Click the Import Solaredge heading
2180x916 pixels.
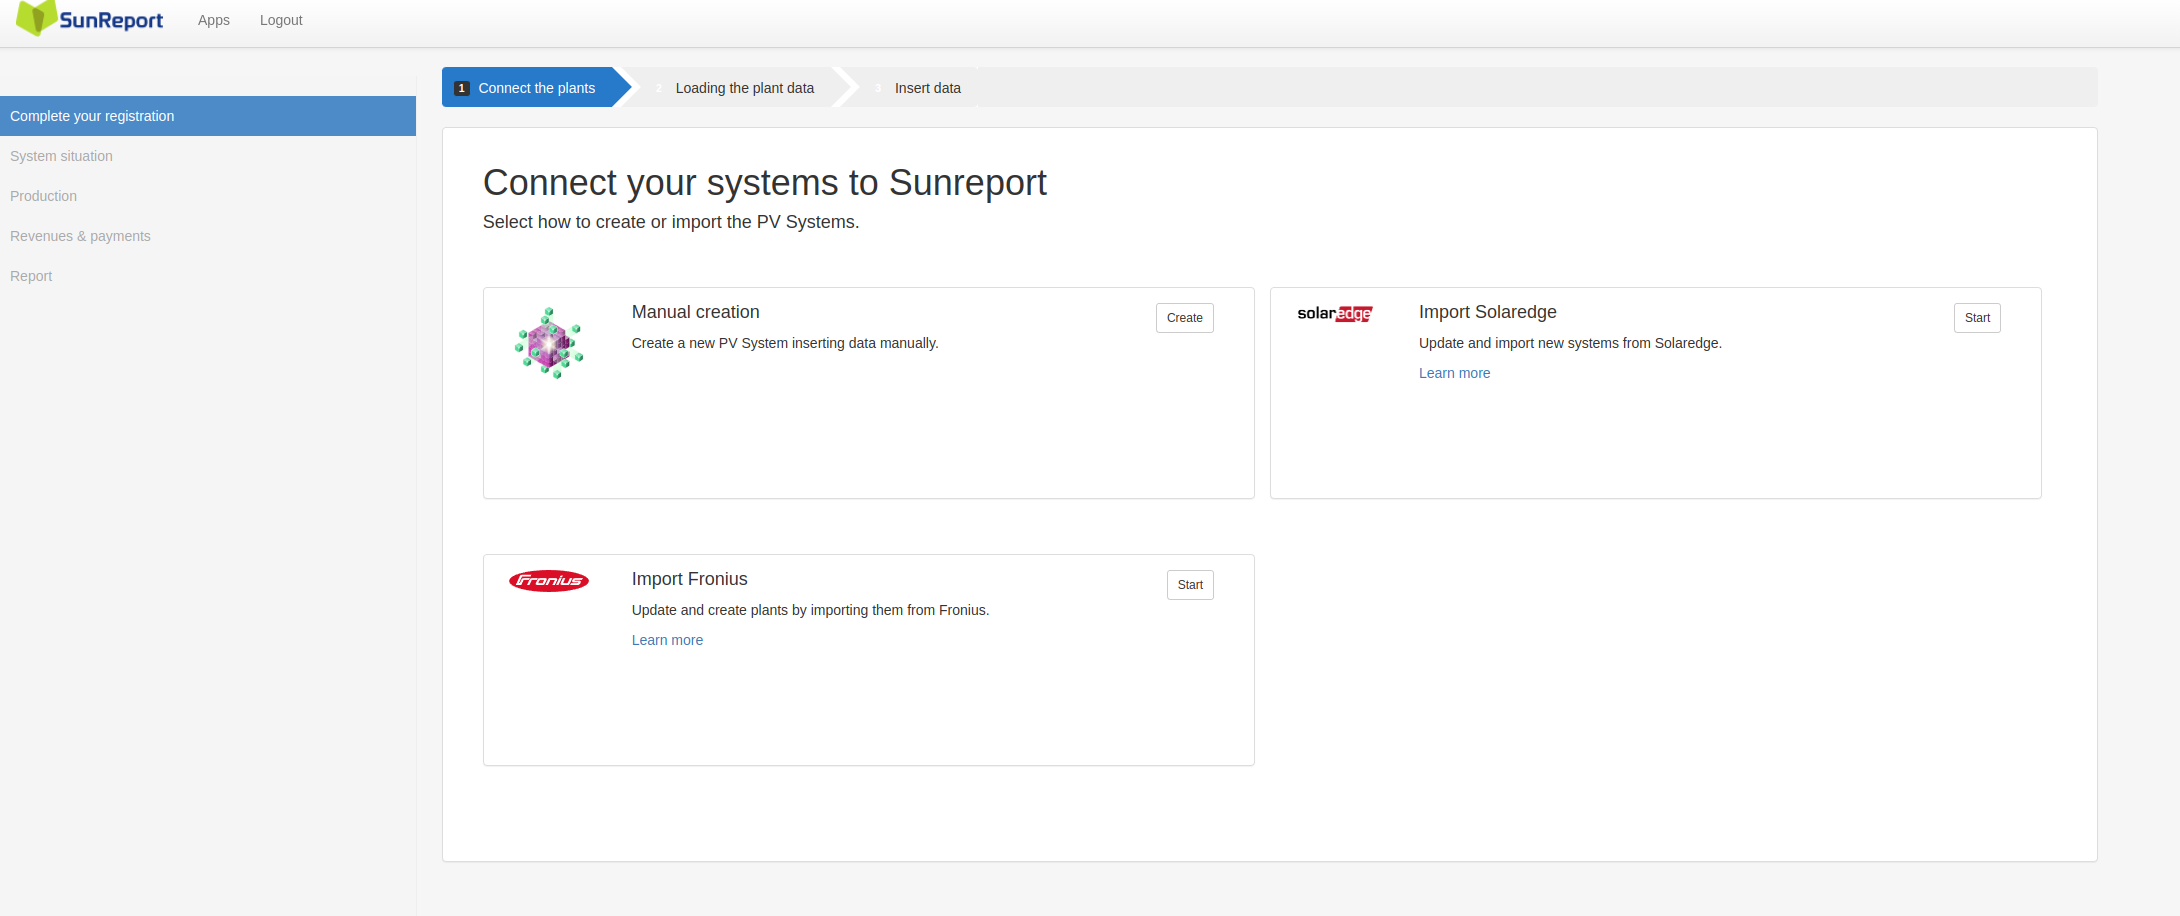click(x=1488, y=312)
